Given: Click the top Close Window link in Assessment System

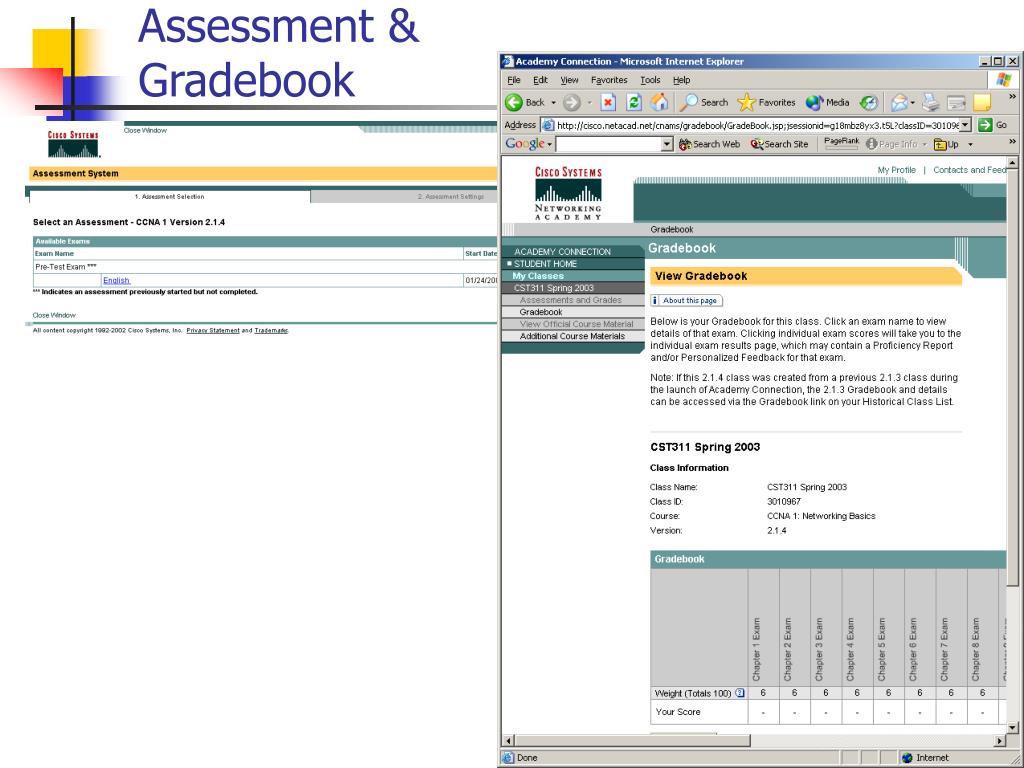Looking at the screenshot, I should pos(145,131).
